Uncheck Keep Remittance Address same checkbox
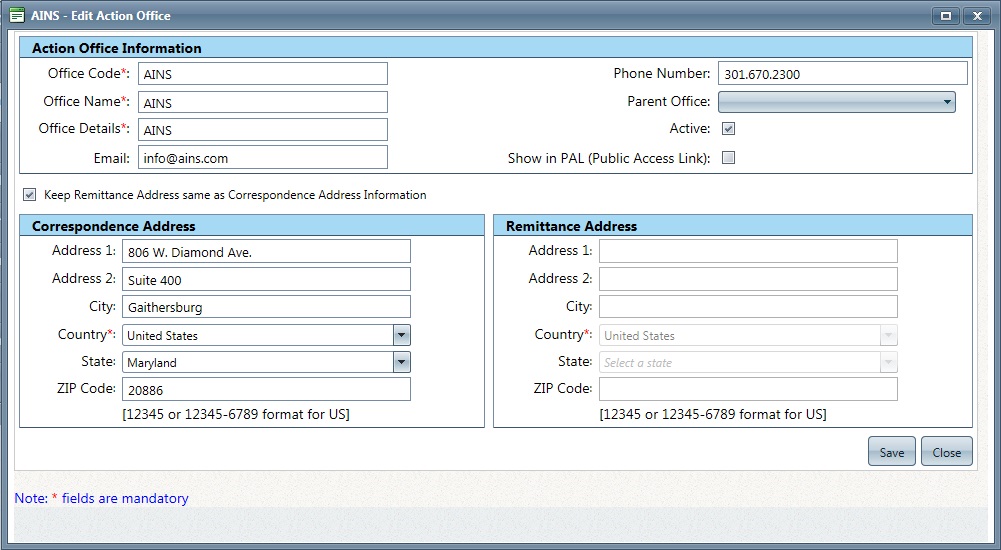This screenshot has height=550, width=1001. click(x=29, y=195)
